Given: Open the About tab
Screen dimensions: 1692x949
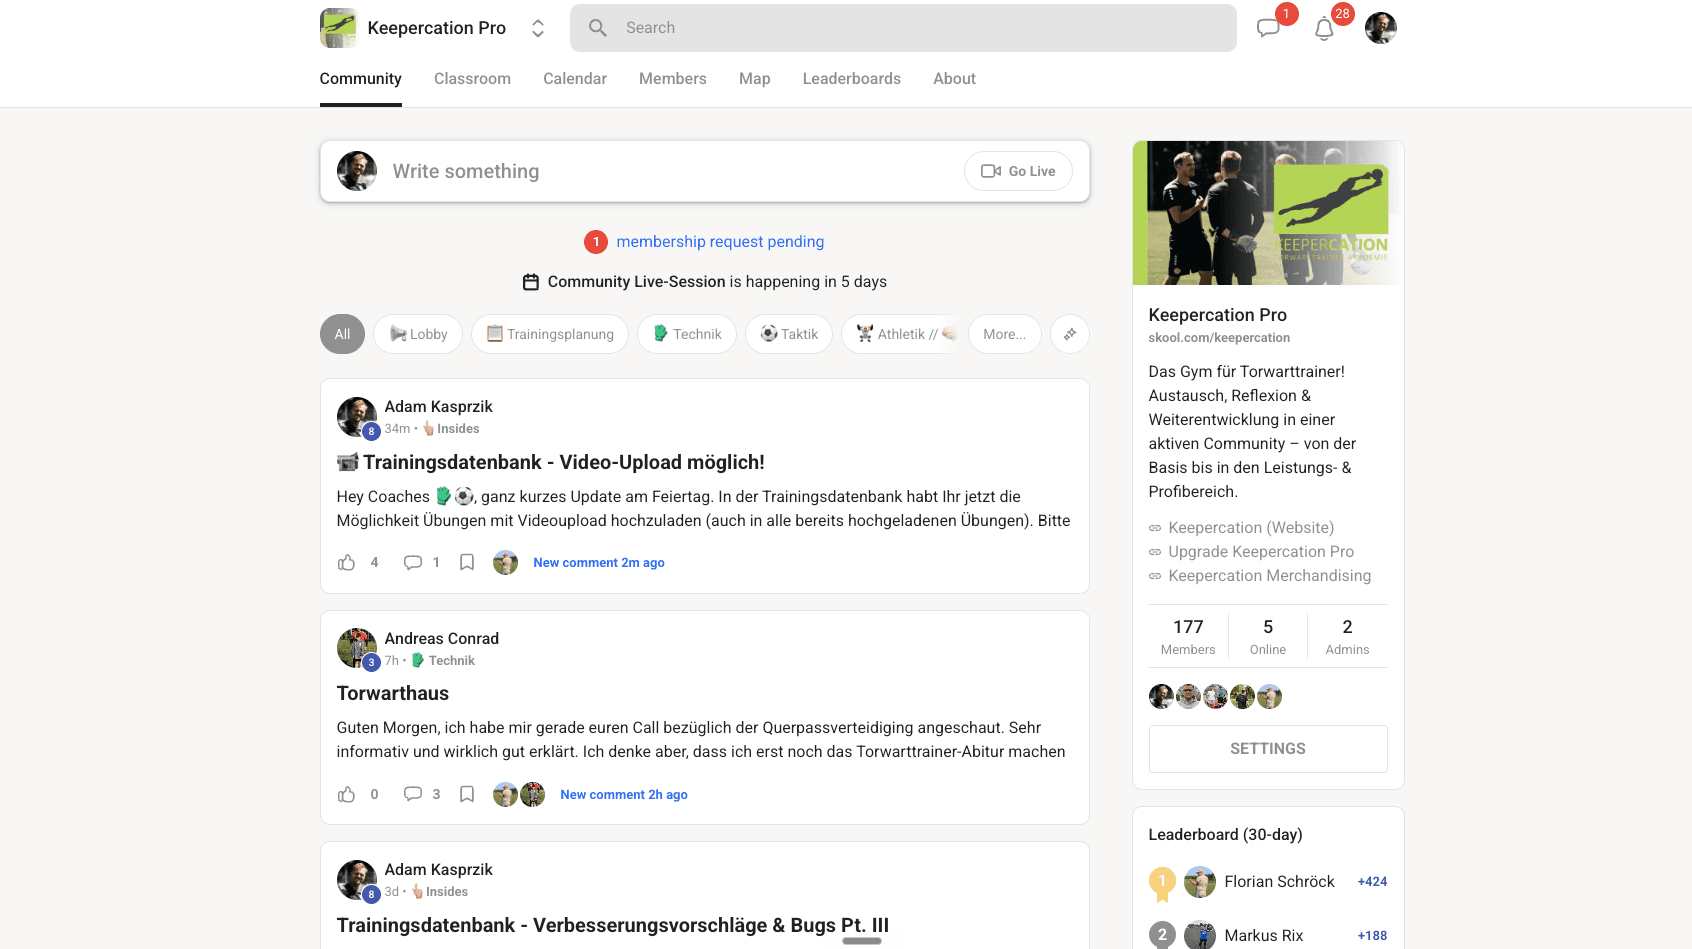Looking at the screenshot, I should pyautogui.click(x=955, y=79).
